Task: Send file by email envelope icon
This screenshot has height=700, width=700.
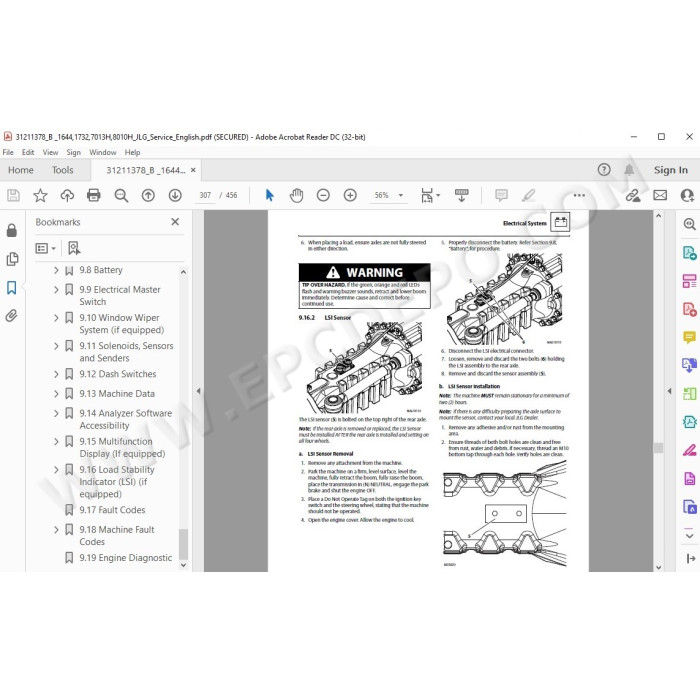Action: [x=660, y=195]
